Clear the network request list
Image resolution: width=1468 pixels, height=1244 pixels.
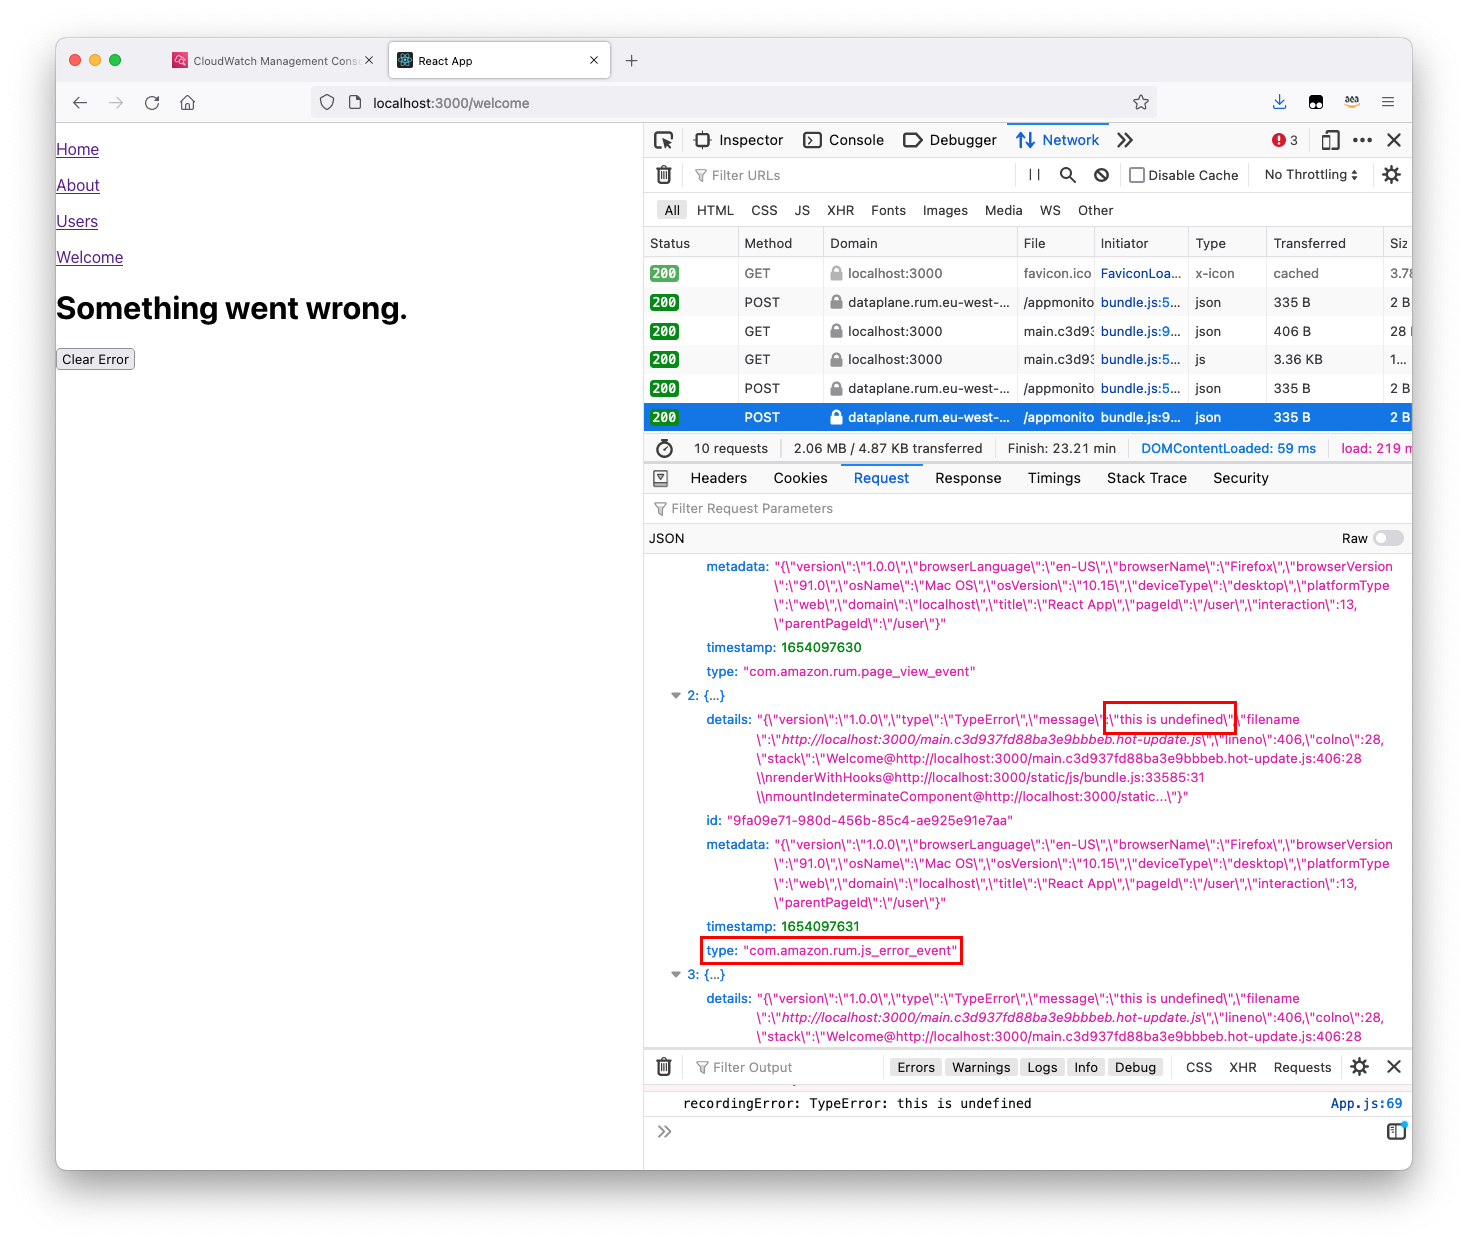click(664, 174)
